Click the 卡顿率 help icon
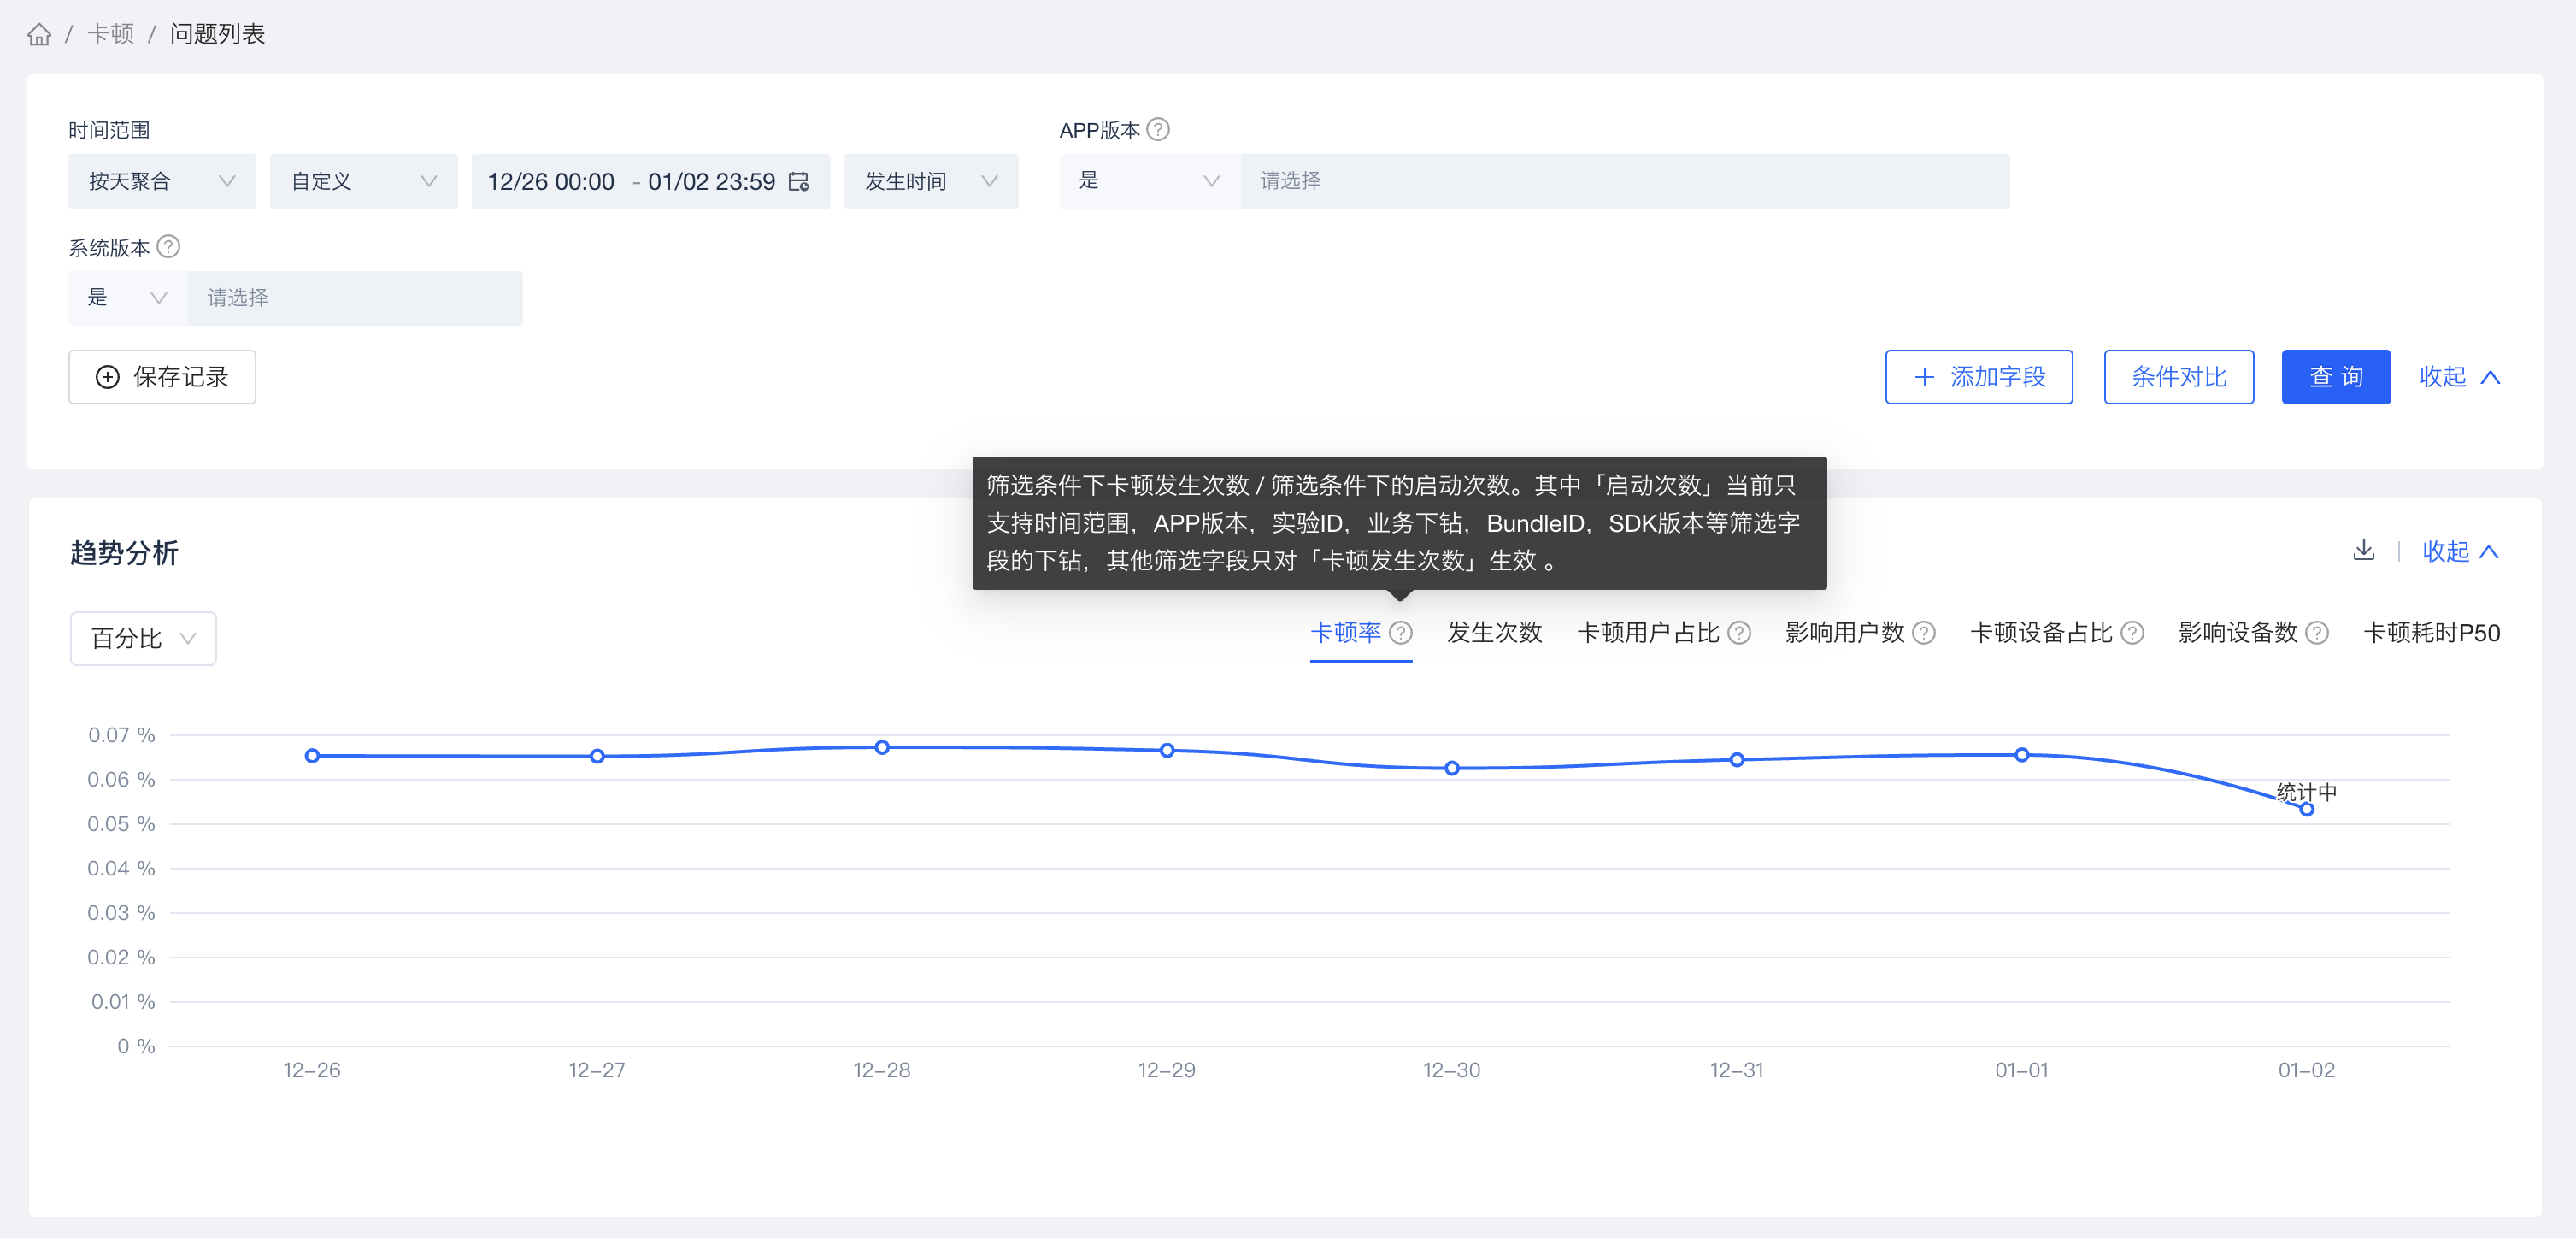 click(1401, 633)
